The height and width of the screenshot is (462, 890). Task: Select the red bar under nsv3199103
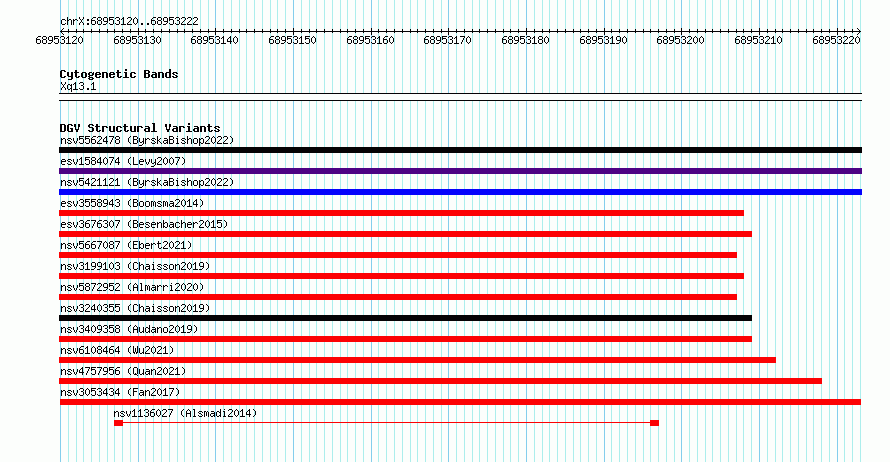(401, 276)
